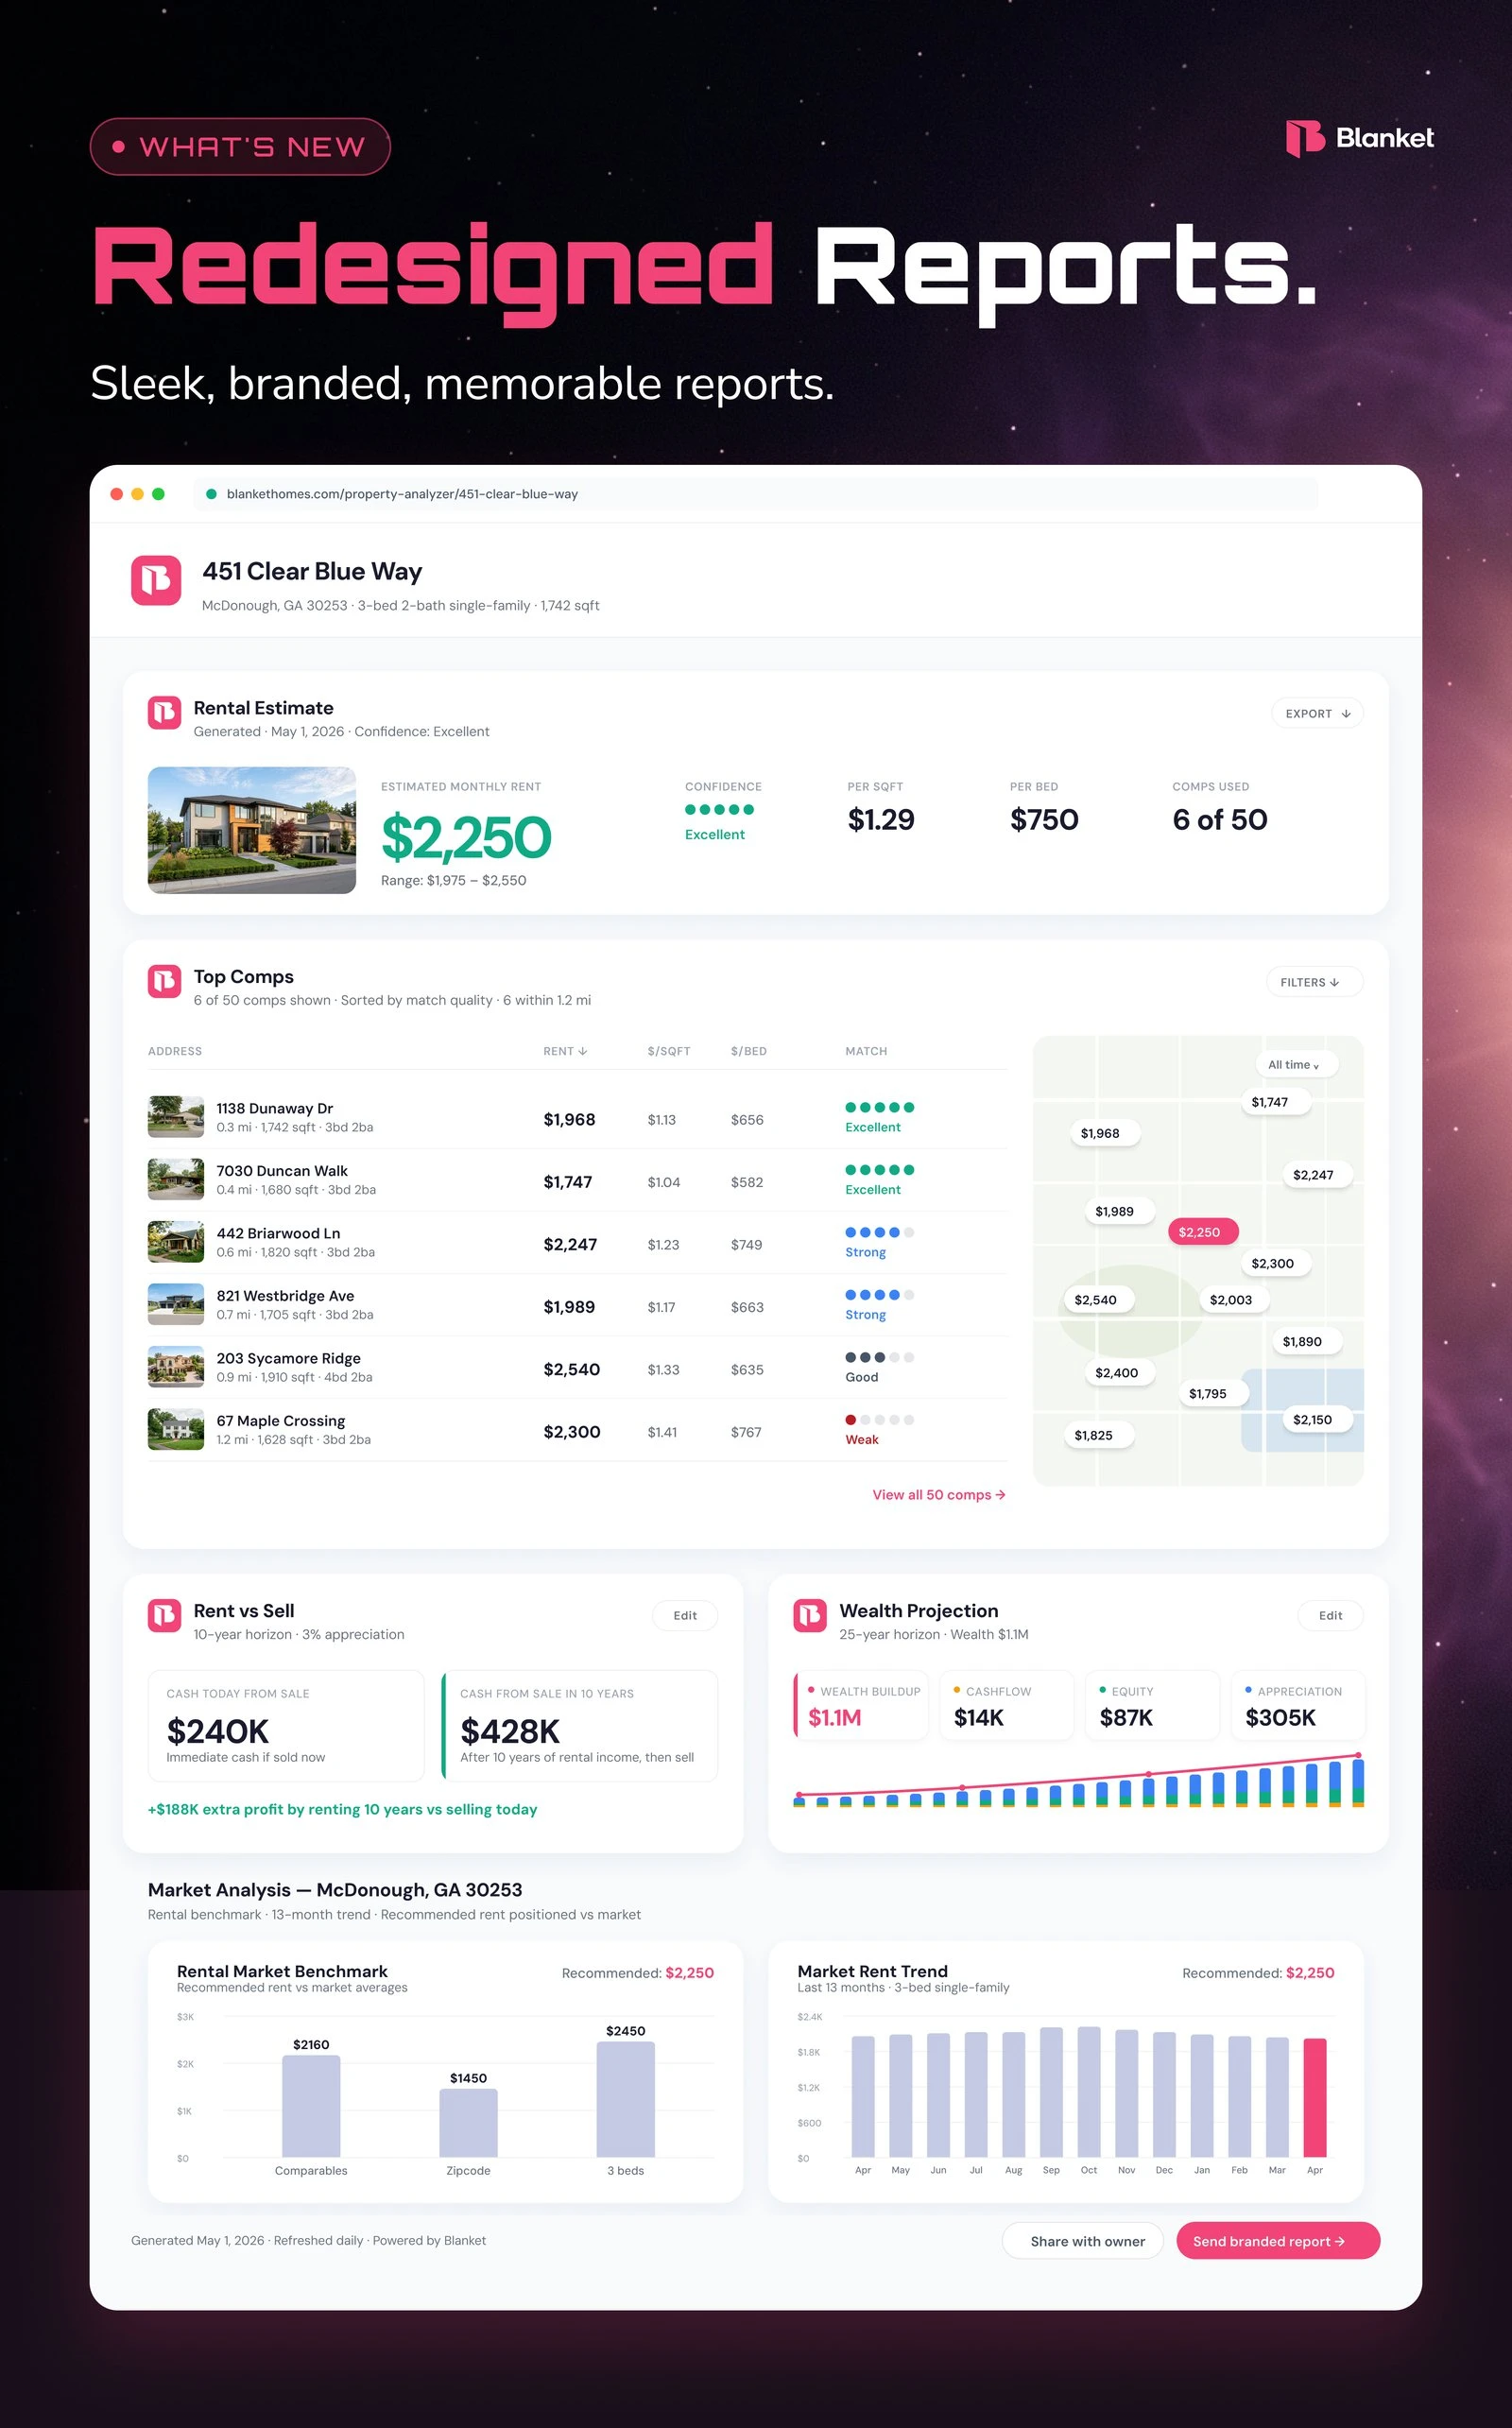Select the Equity $87K metric tab
This screenshot has width=1512, height=2428.
click(x=1152, y=1706)
